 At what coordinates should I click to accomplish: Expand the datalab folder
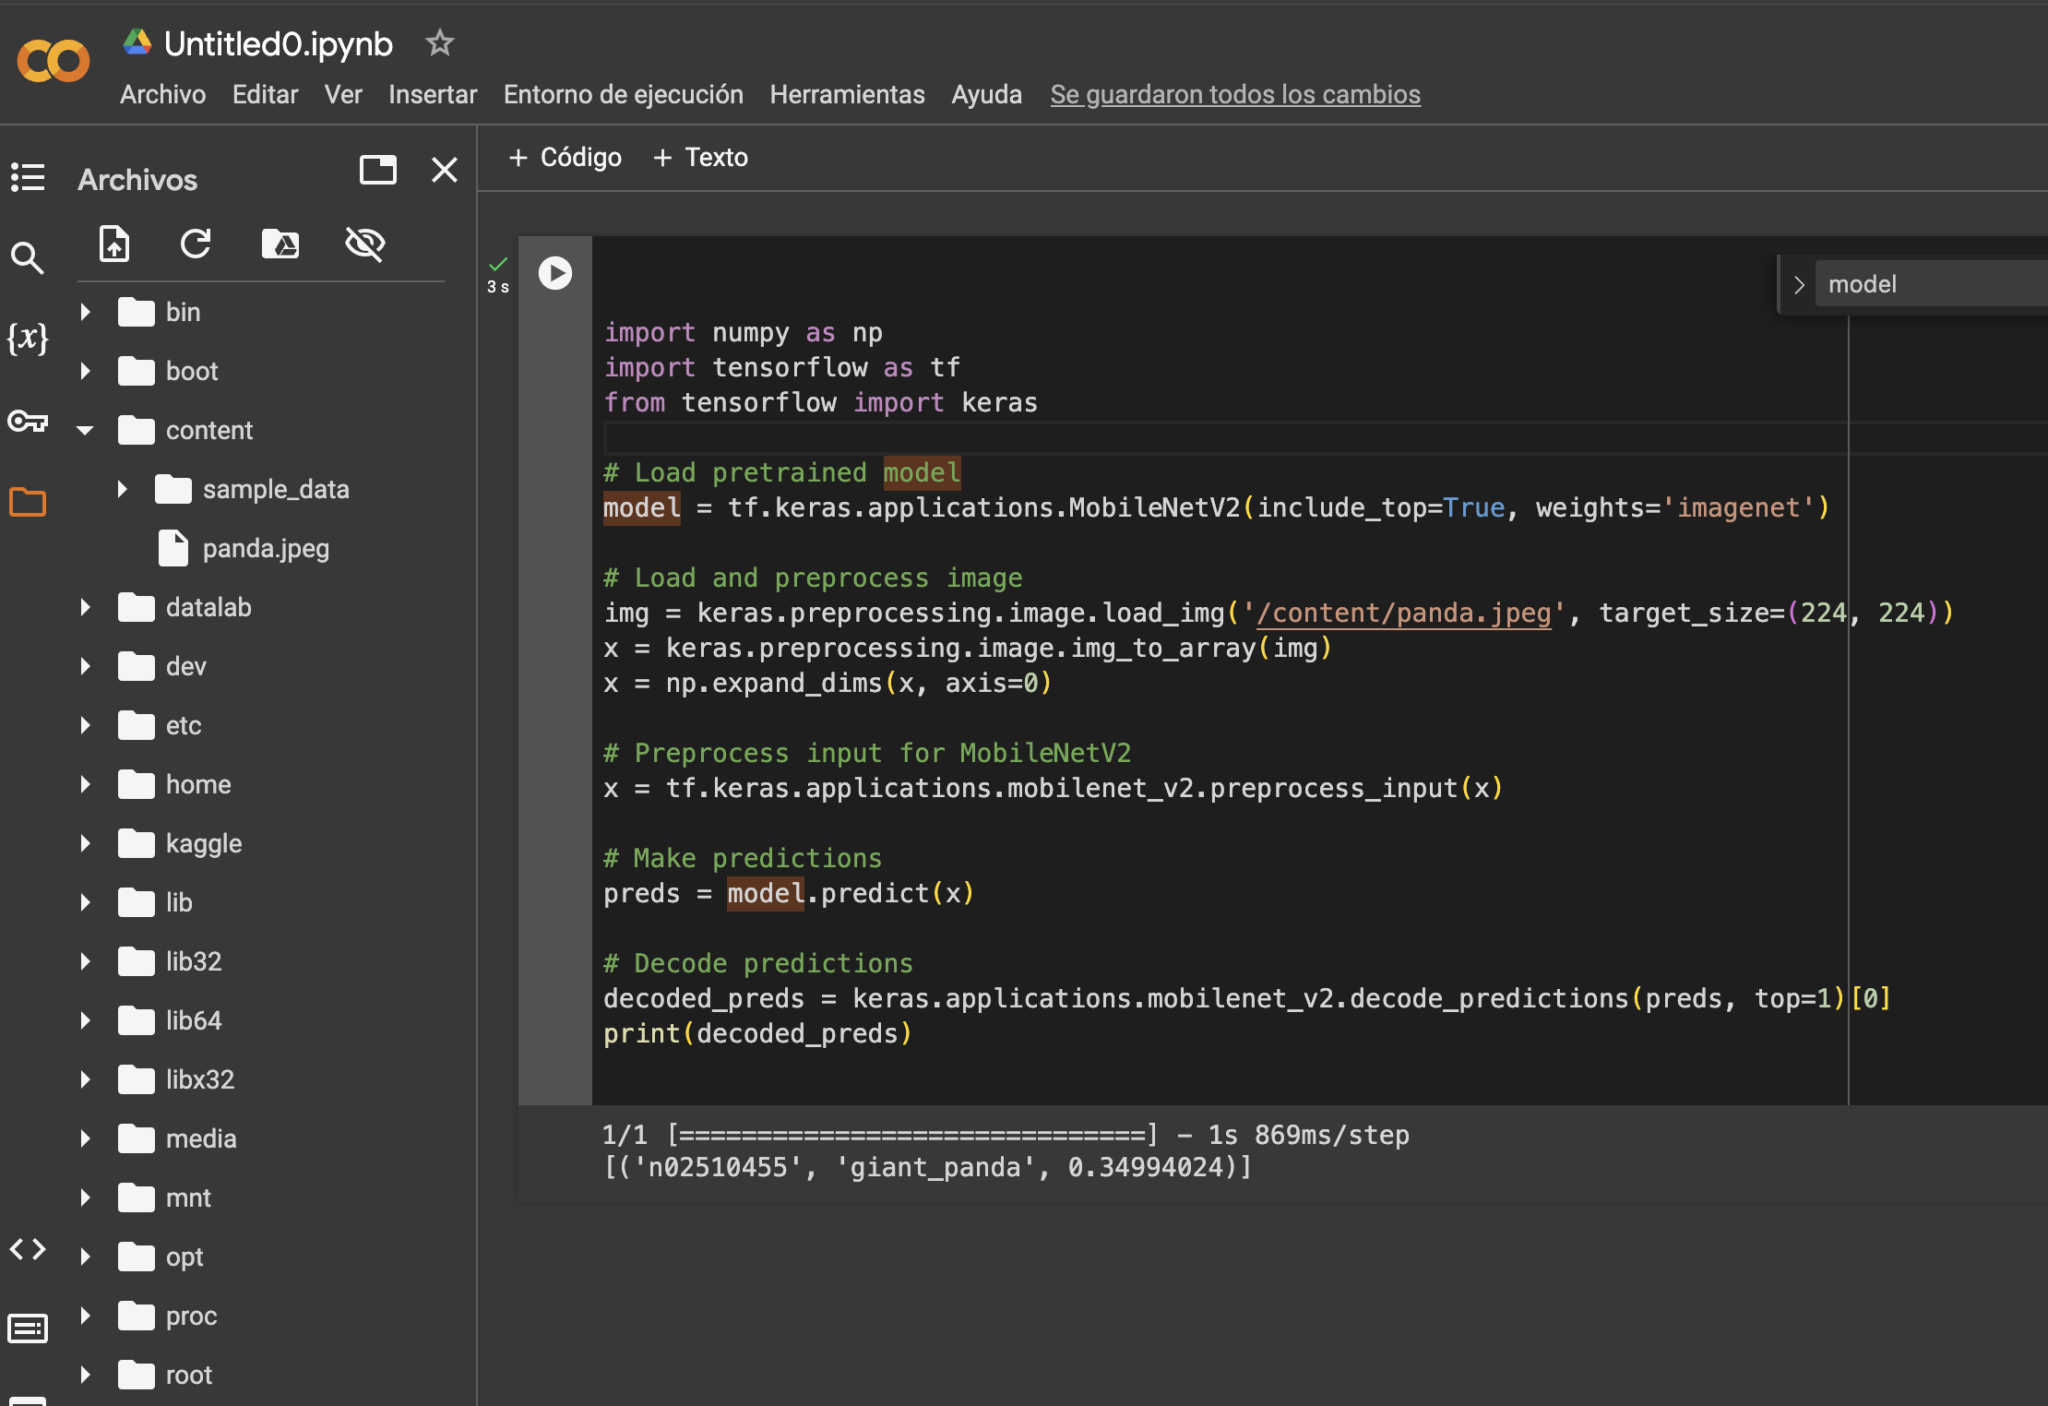[85, 607]
